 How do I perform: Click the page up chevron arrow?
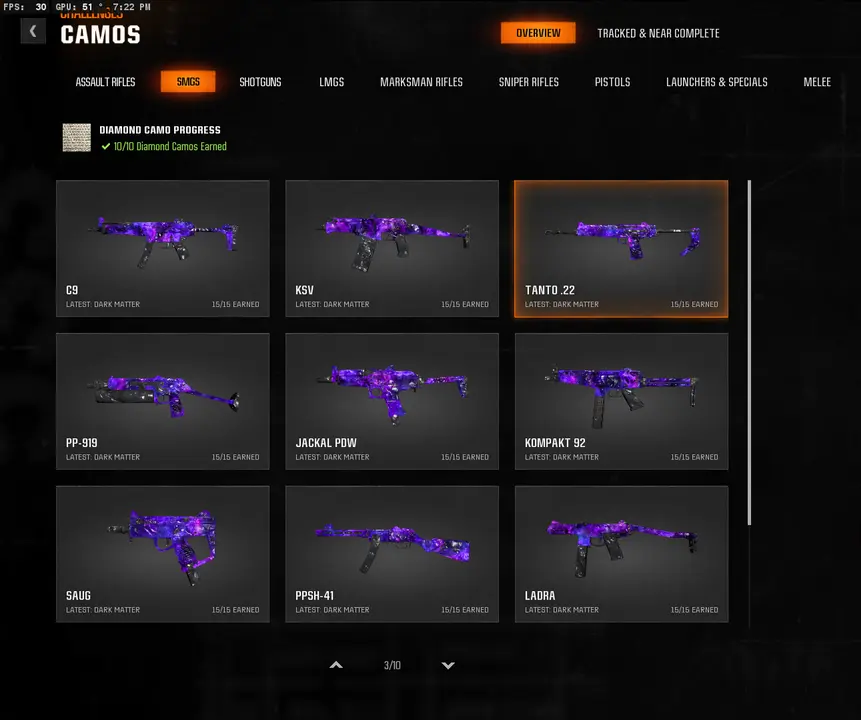pyautogui.click(x=336, y=665)
